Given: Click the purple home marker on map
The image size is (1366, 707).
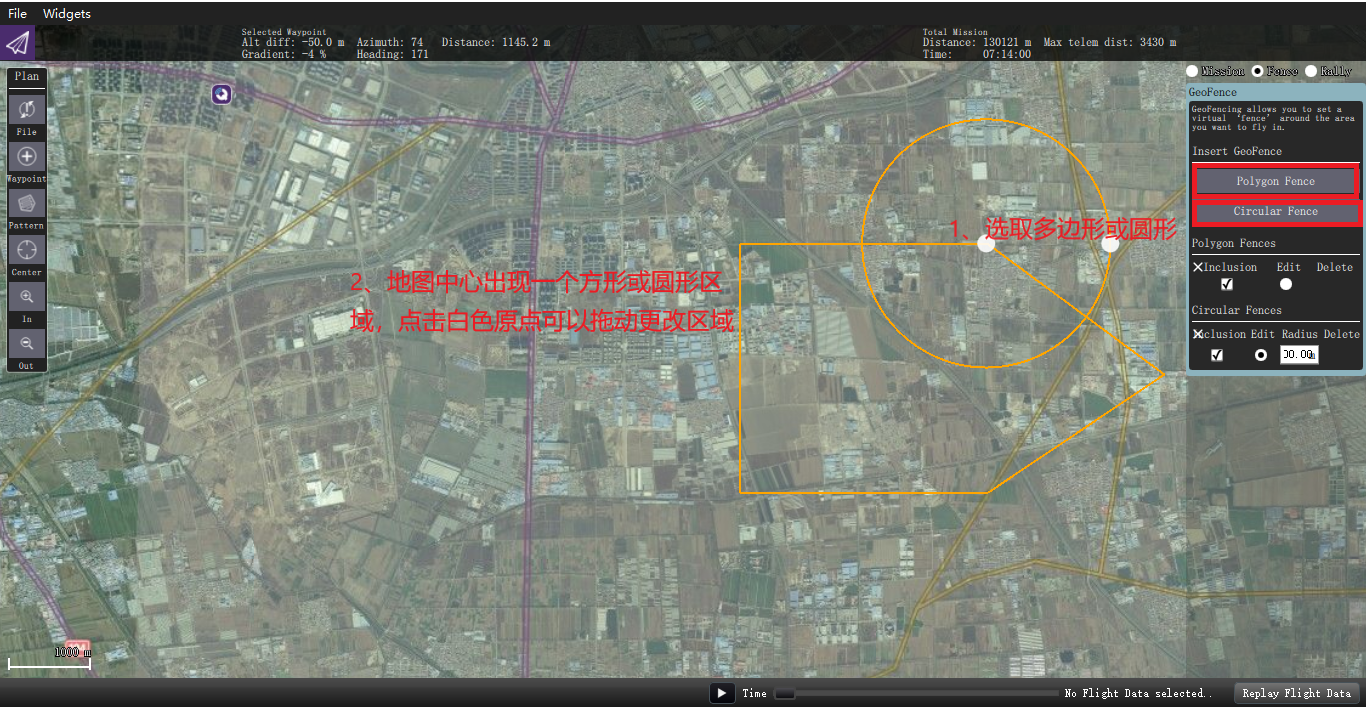Looking at the screenshot, I should pos(222,93).
